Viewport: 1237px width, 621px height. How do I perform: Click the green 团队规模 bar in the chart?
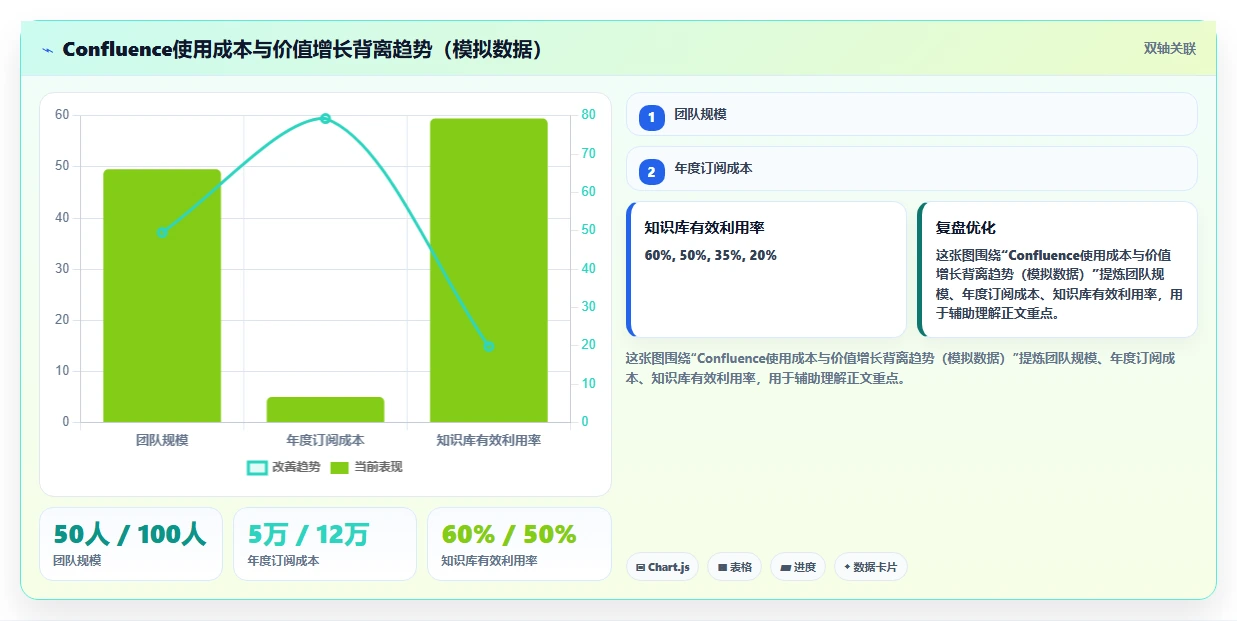click(x=162, y=296)
